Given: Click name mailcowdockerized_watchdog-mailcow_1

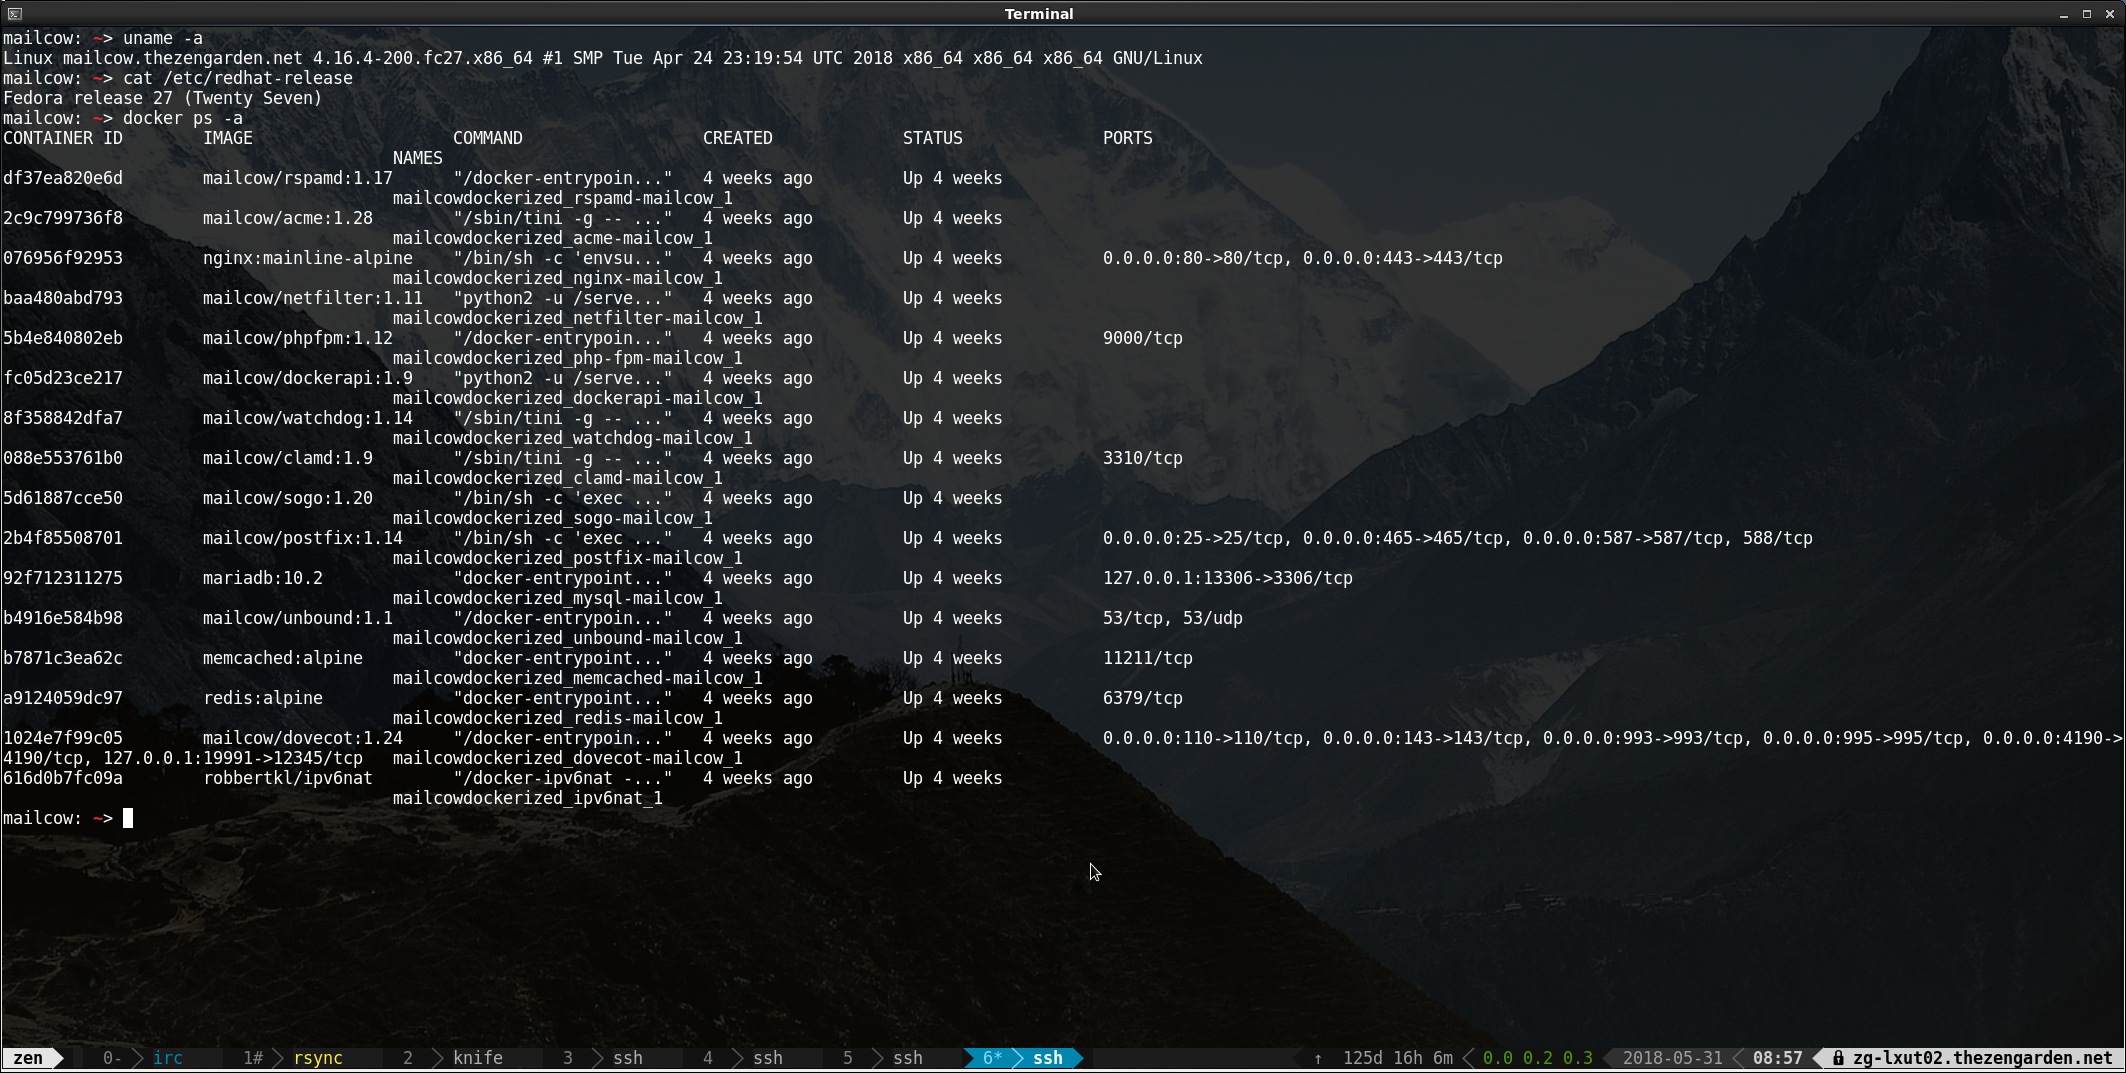Looking at the screenshot, I should (x=573, y=438).
